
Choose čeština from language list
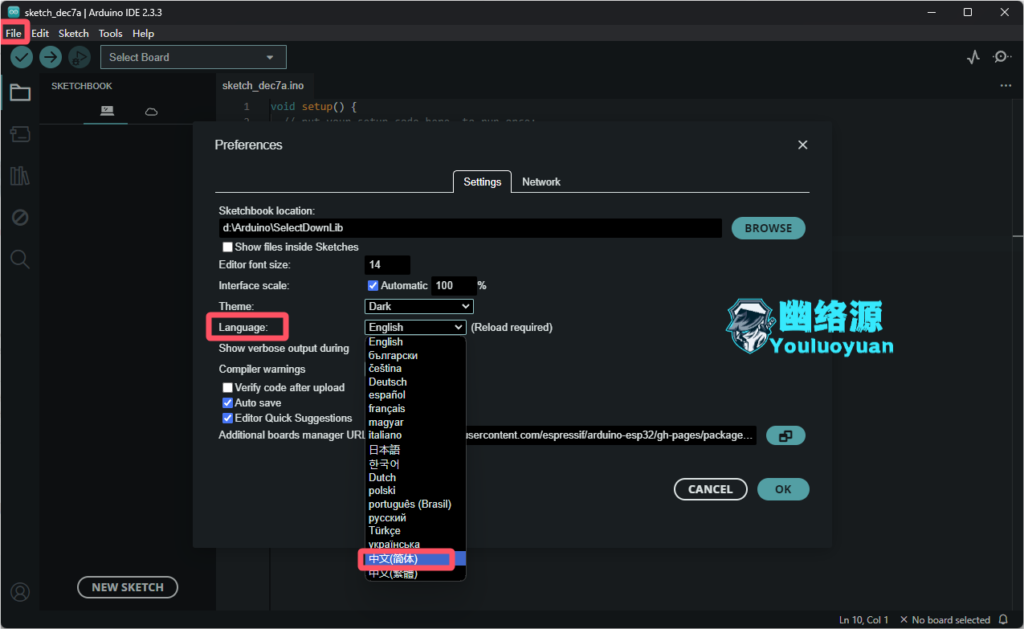415,368
